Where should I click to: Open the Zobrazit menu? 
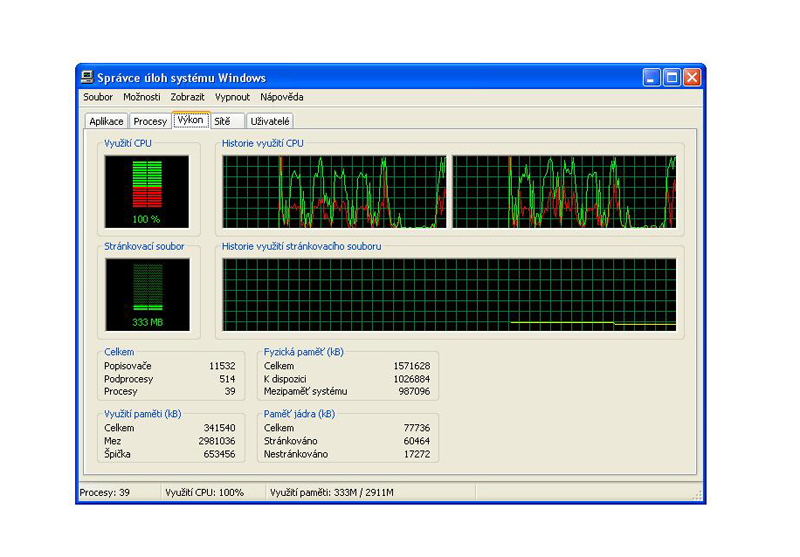click(187, 97)
